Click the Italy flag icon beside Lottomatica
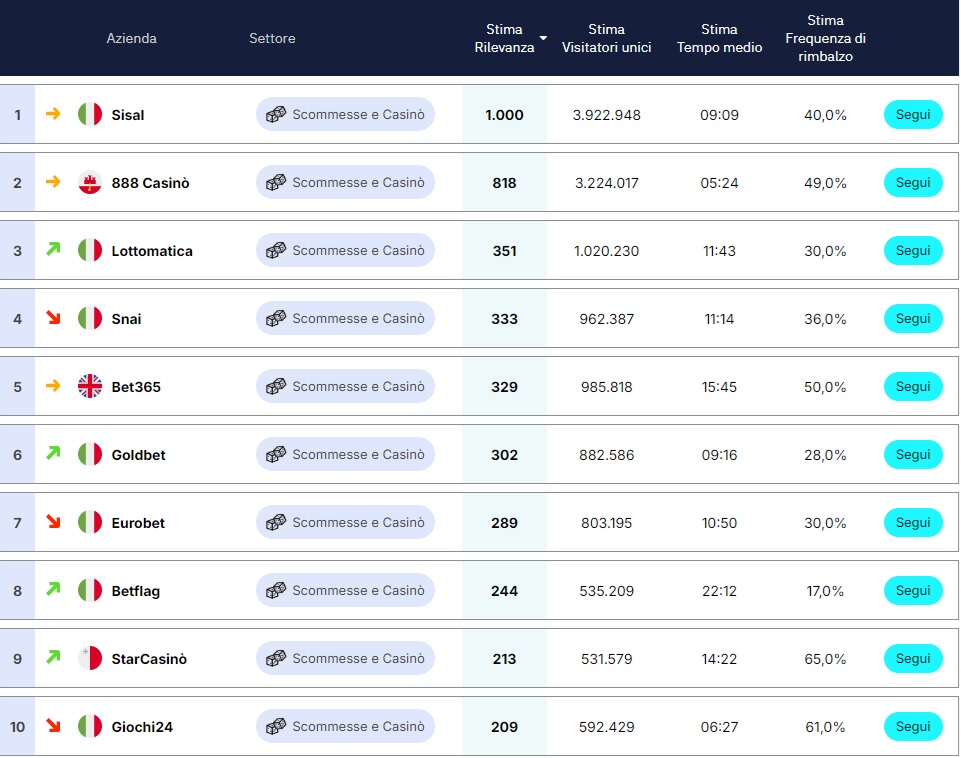This screenshot has height=758, width=961. point(90,251)
